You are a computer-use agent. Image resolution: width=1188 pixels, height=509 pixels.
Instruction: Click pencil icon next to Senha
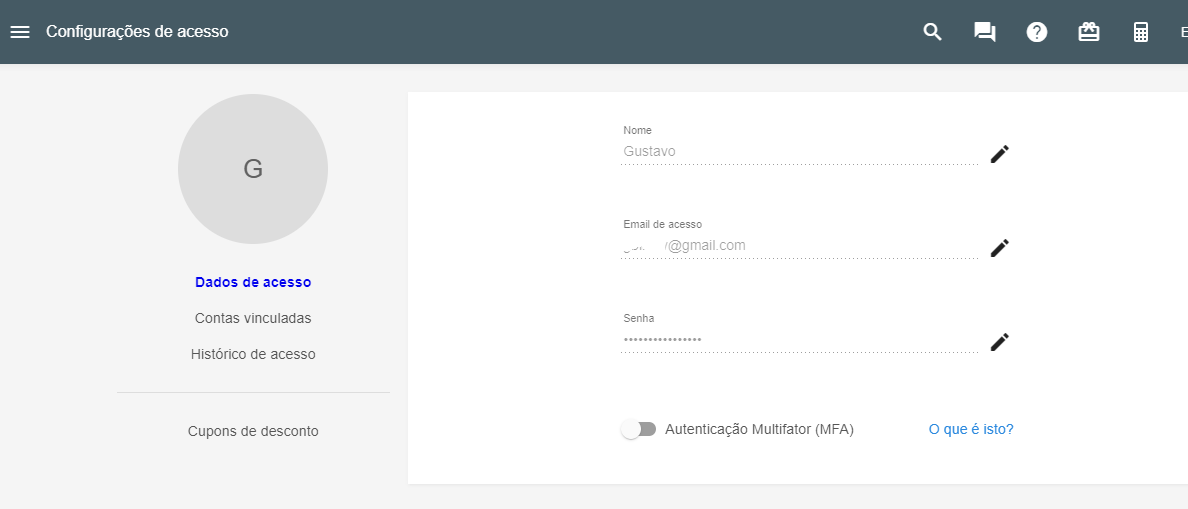pyautogui.click(x=1000, y=342)
